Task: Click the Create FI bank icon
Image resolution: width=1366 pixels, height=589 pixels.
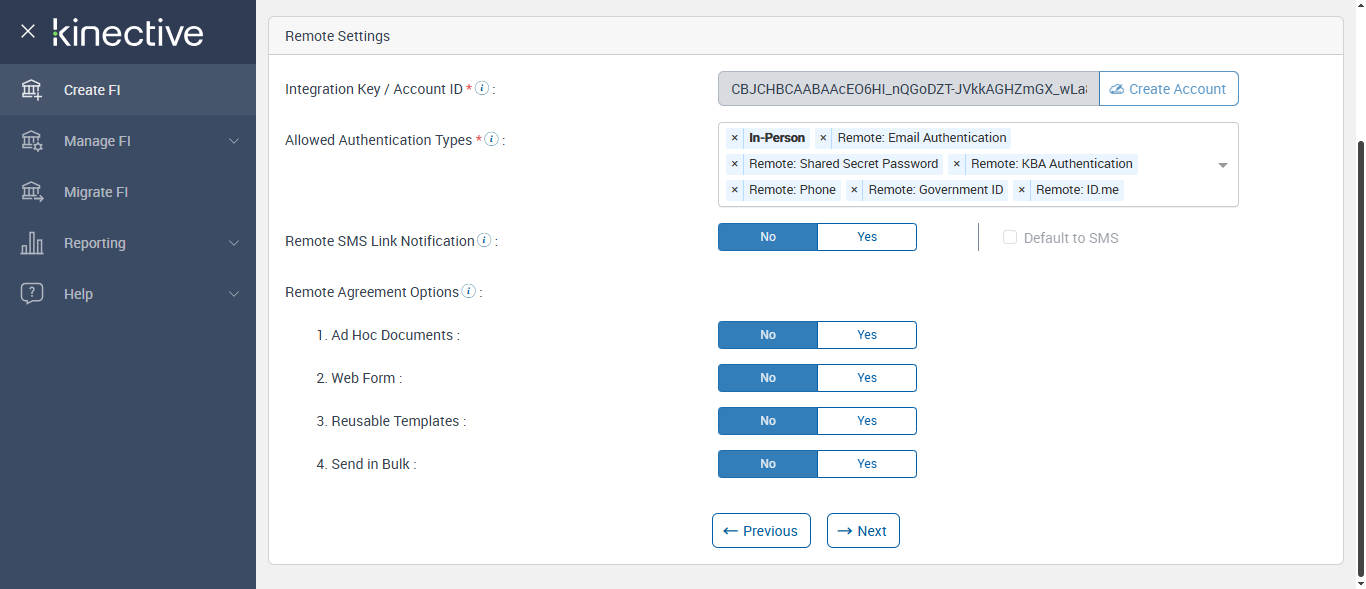Action: (32, 90)
